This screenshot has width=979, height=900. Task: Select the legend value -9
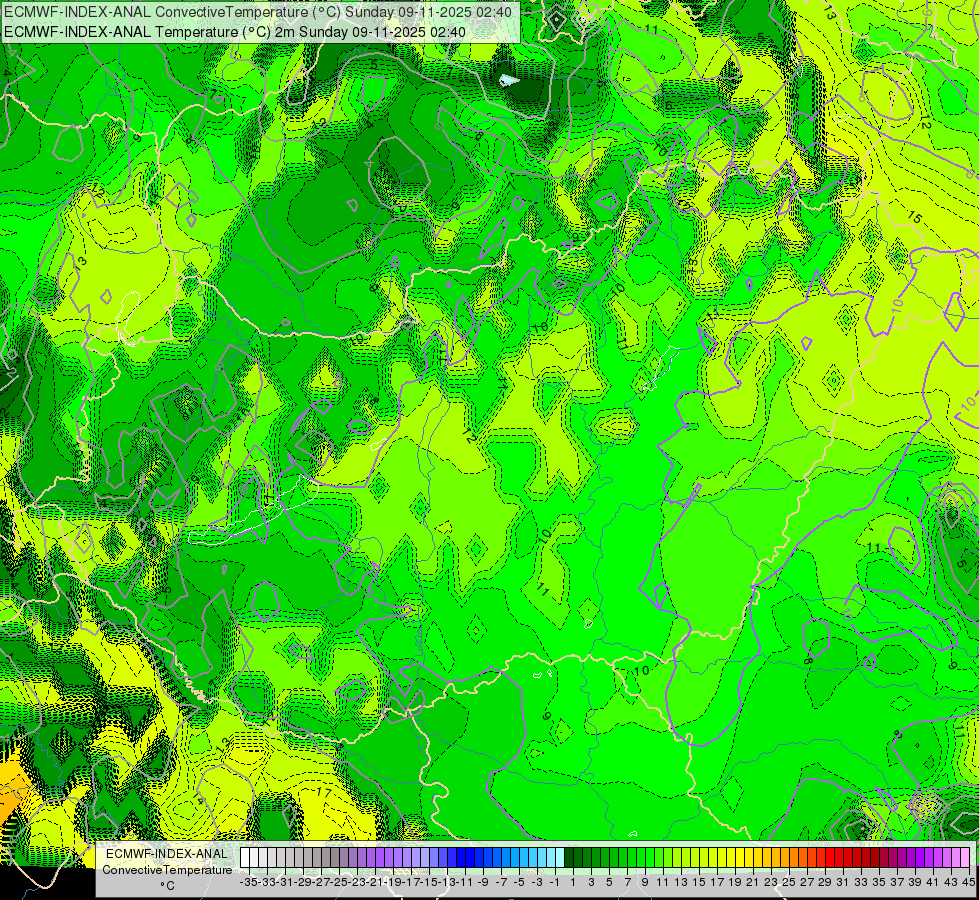pyautogui.click(x=483, y=882)
